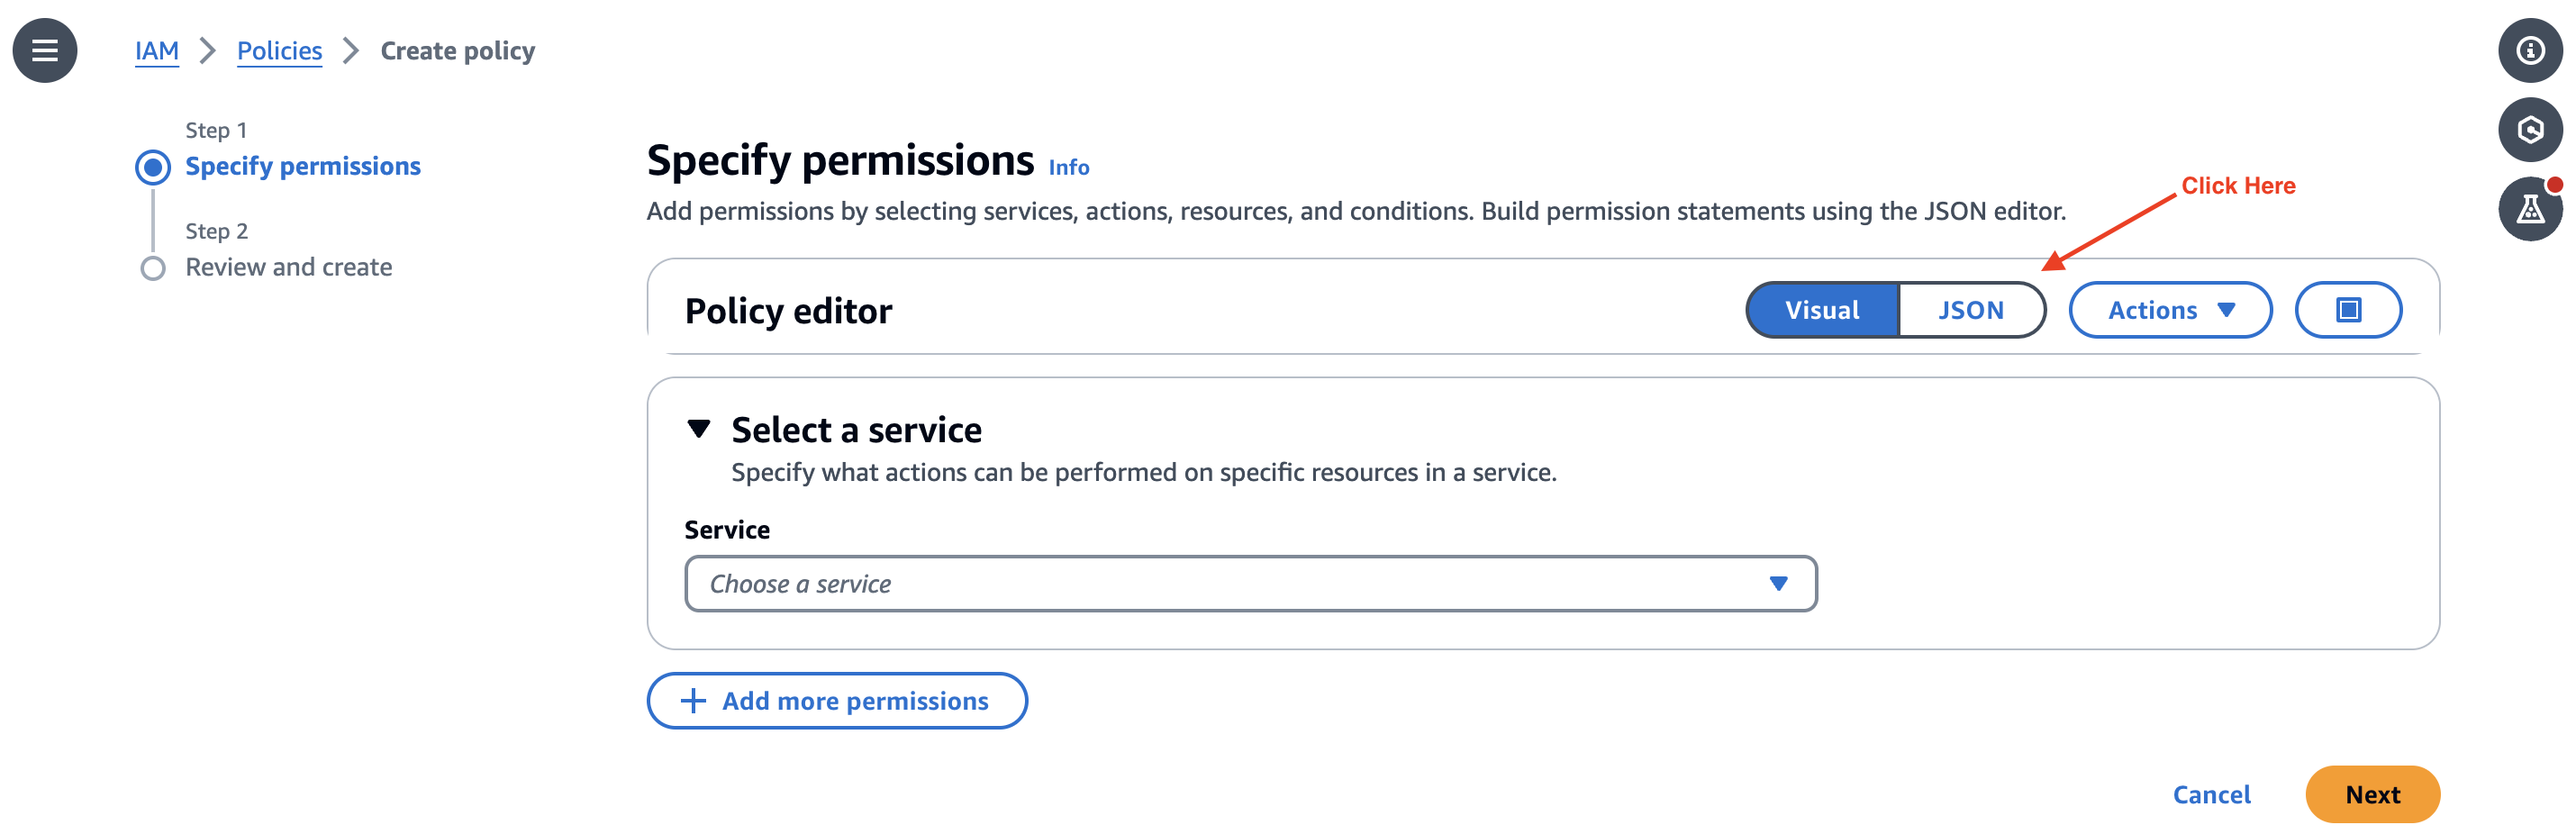
Task: Collapse the Select a service section
Action: (x=700, y=428)
